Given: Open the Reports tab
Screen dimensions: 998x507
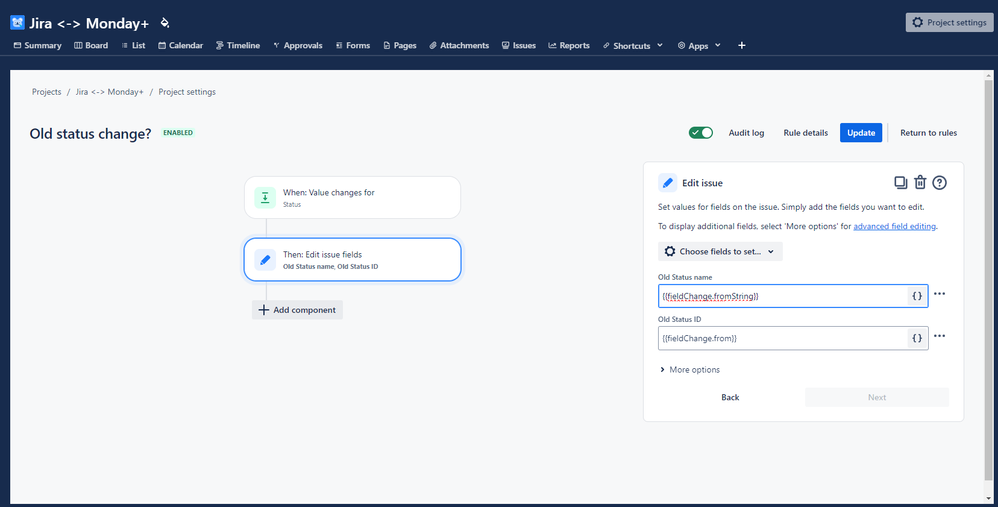Looking at the screenshot, I should (x=569, y=46).
